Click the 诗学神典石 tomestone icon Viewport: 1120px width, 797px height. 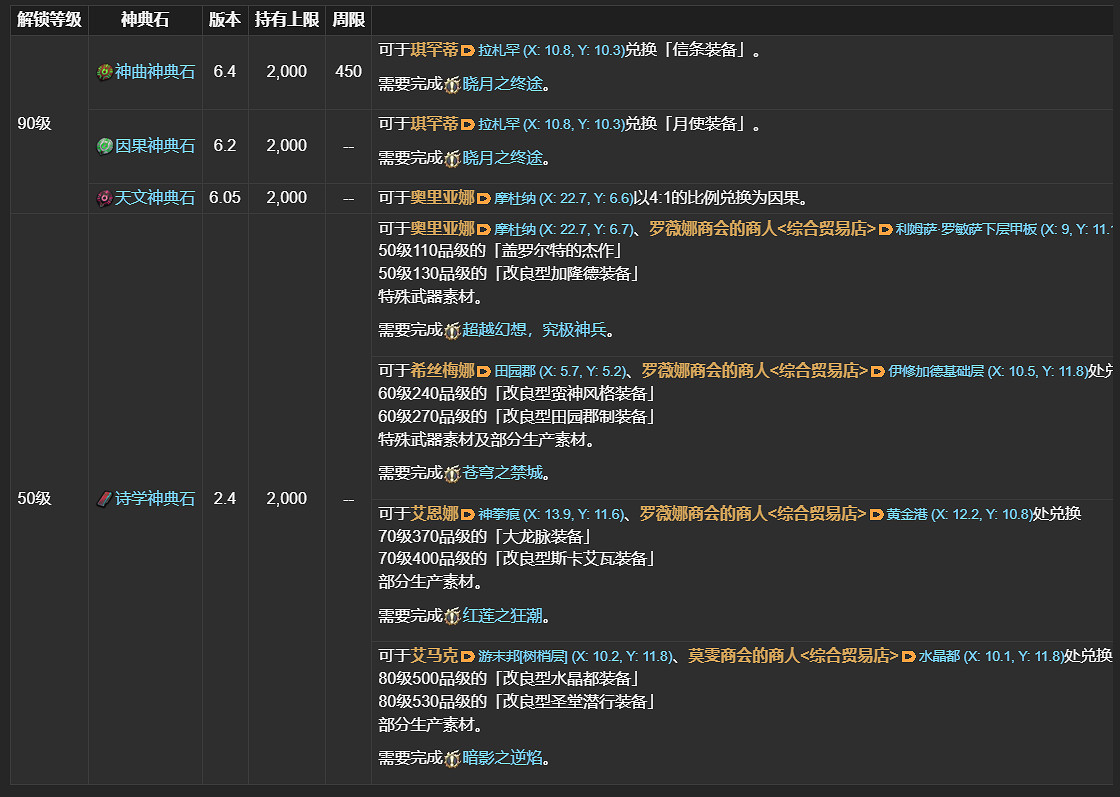[x=105, y=498]
